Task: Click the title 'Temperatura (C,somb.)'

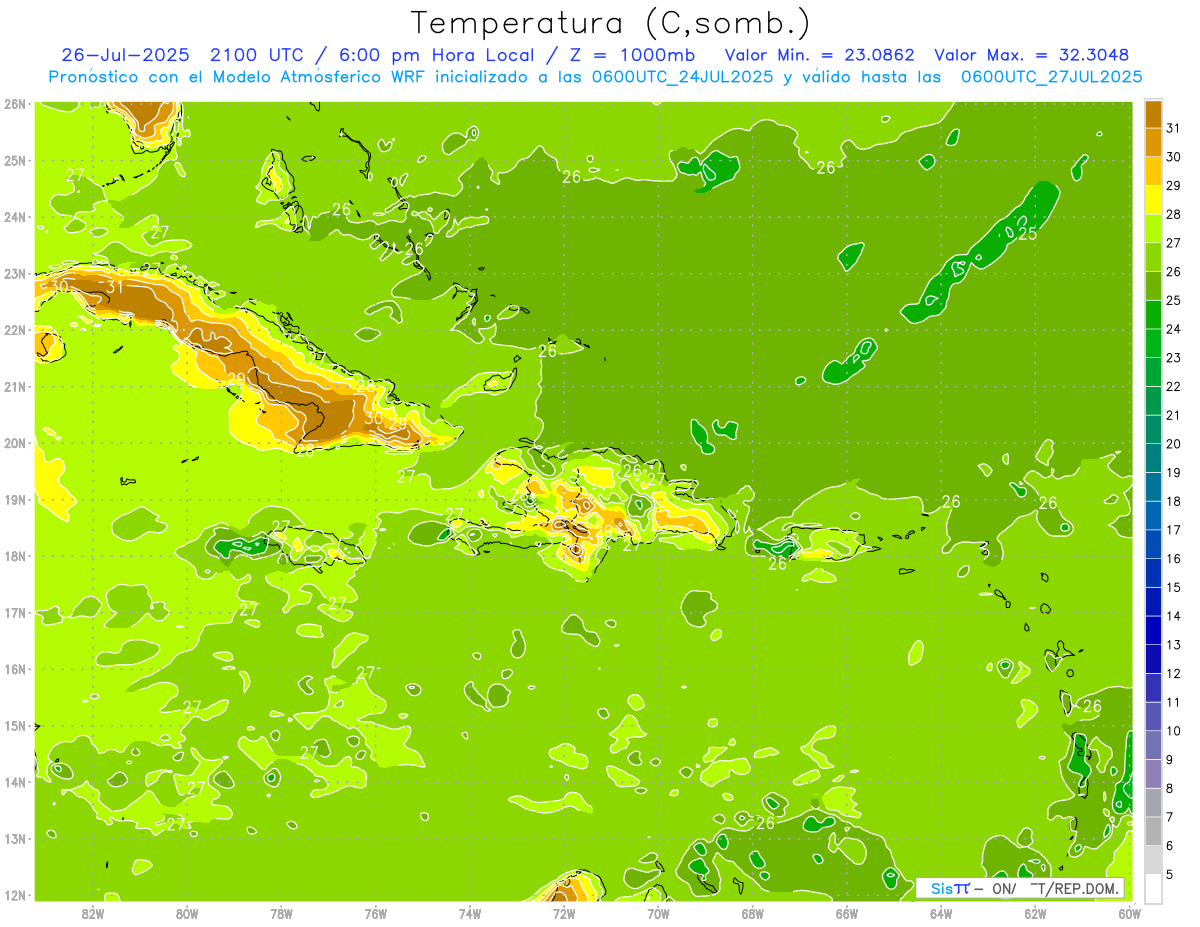Action: pyautogui.click(x=611, y=23)
